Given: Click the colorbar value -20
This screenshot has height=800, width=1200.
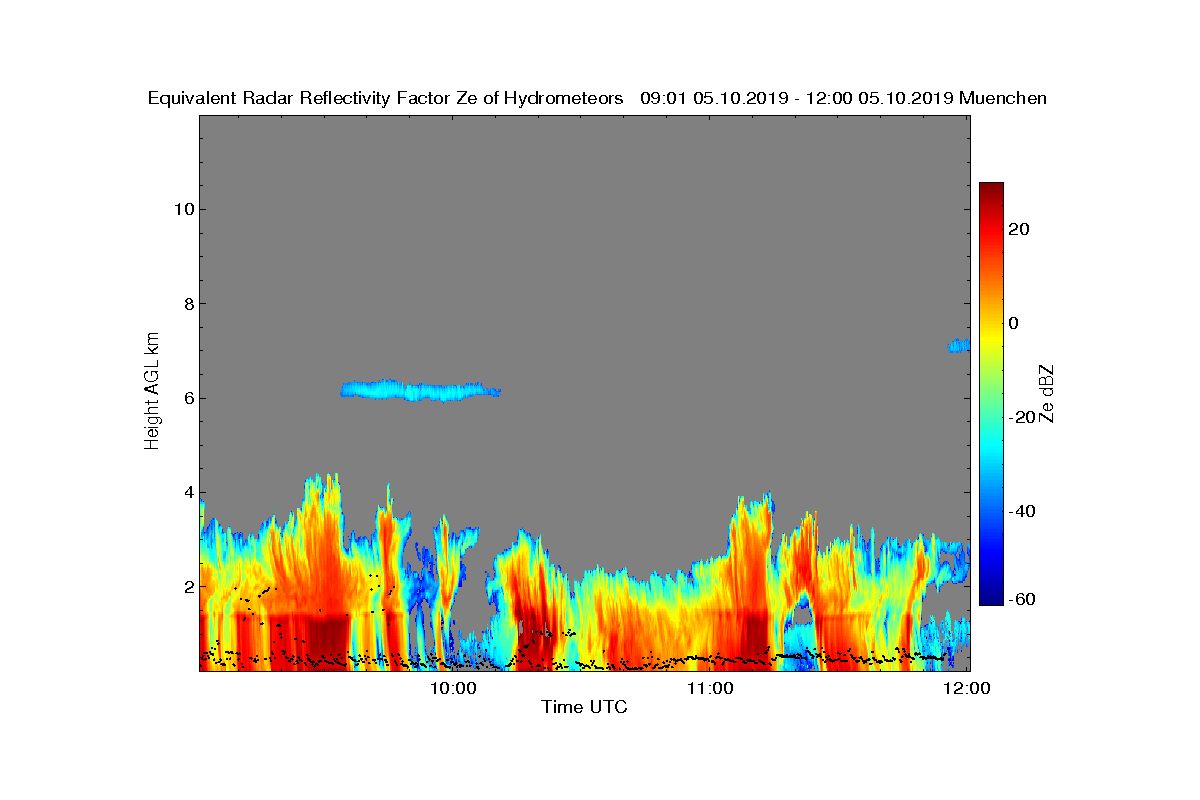Looking at the screenshot, I should 1023,417.
